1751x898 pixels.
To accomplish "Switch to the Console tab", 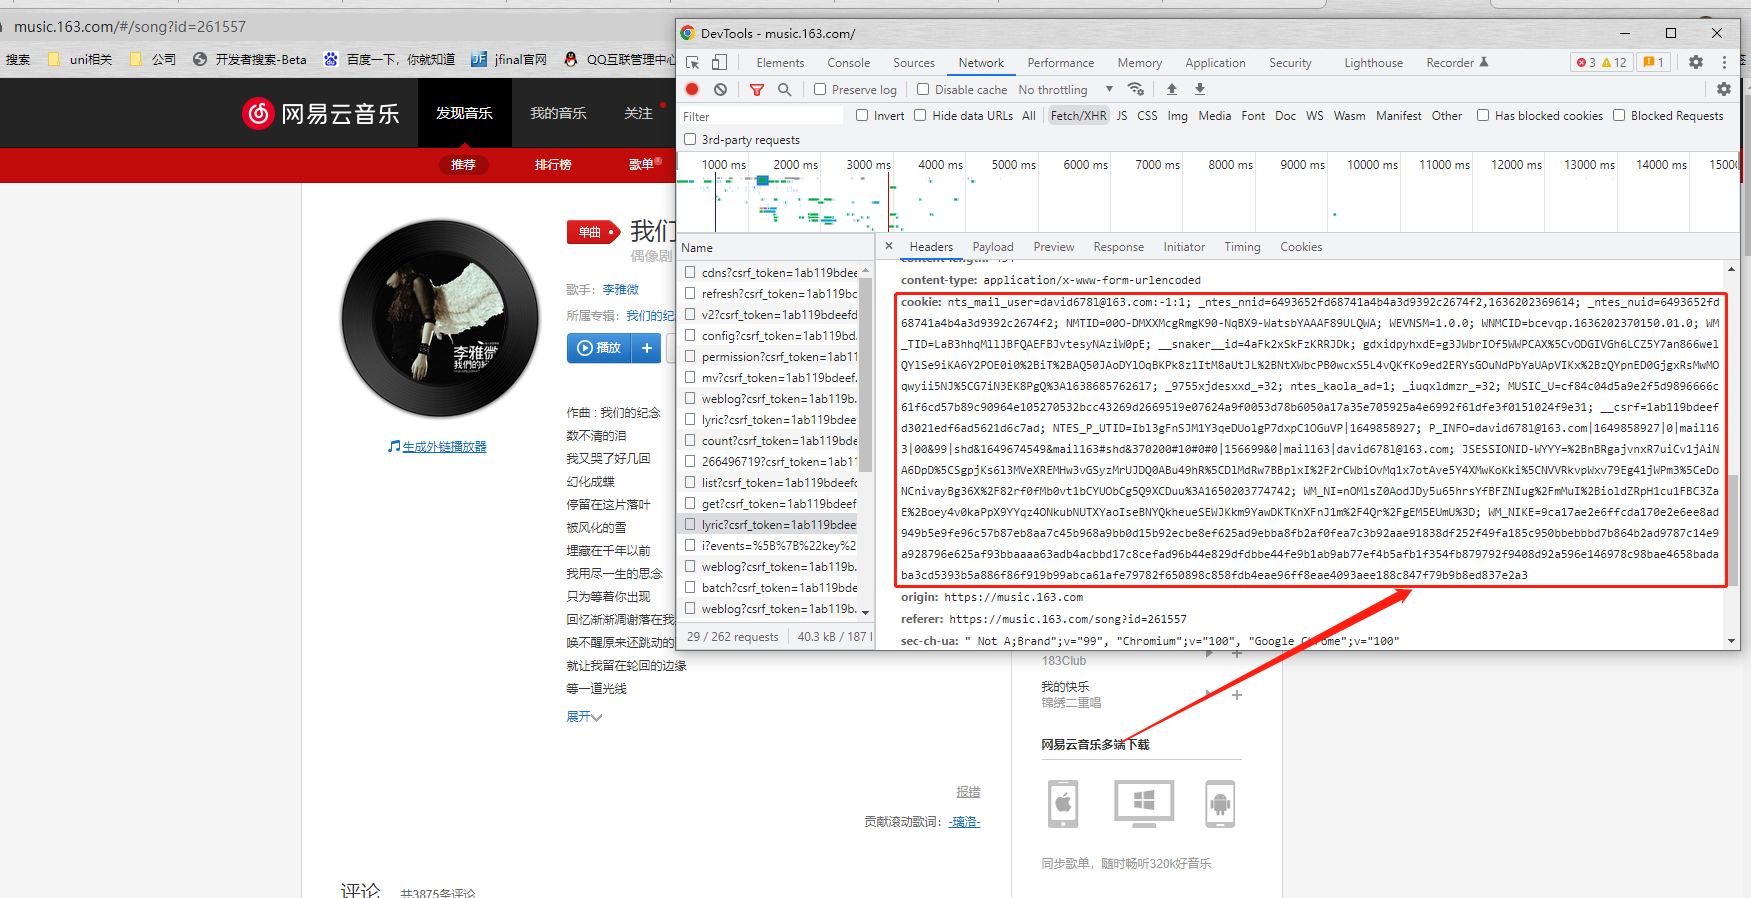I will [x=848, y=62].
